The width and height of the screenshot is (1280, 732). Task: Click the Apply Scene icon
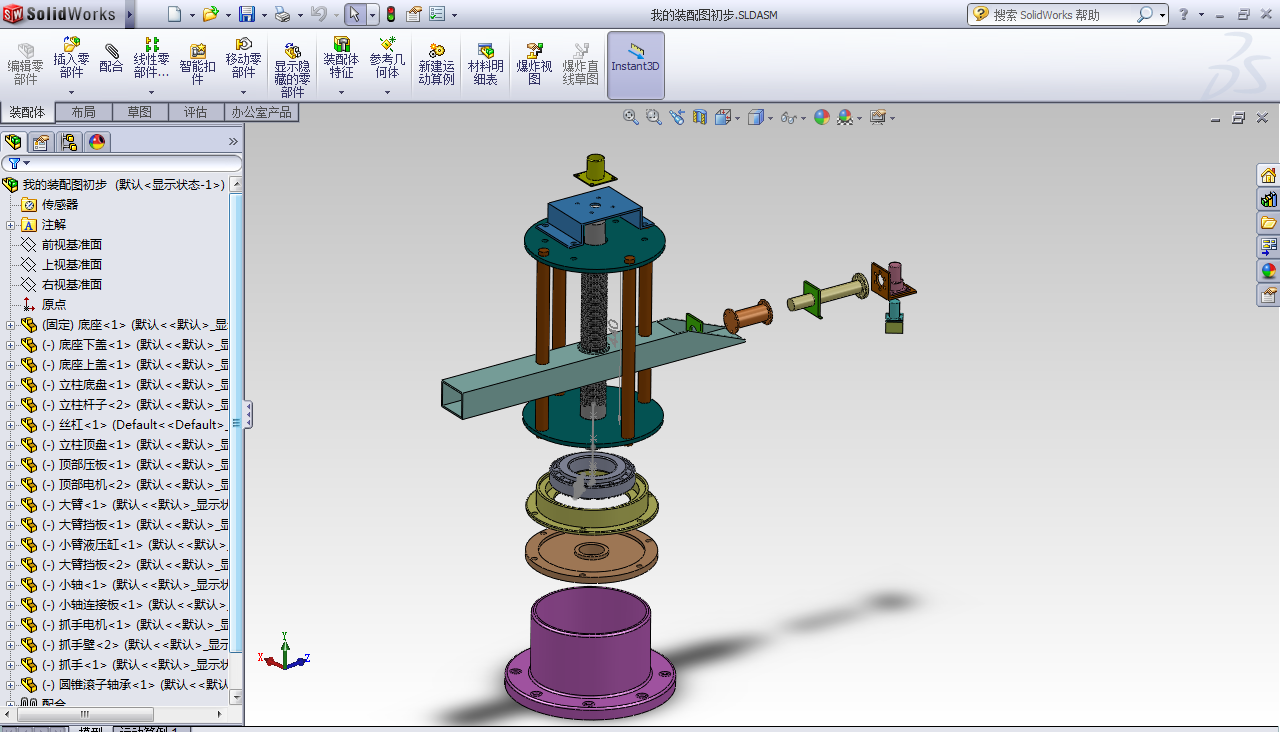coord(844,117)
